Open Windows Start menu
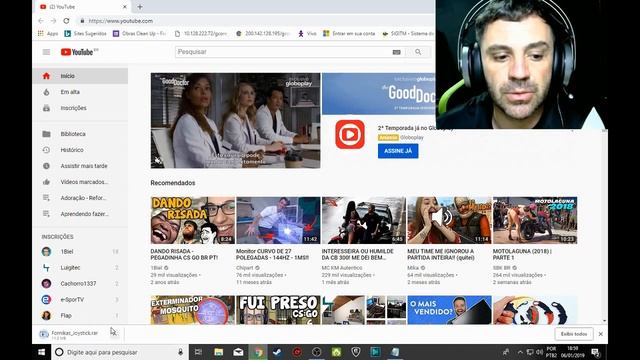640x360 pixels. coord(42,352)
